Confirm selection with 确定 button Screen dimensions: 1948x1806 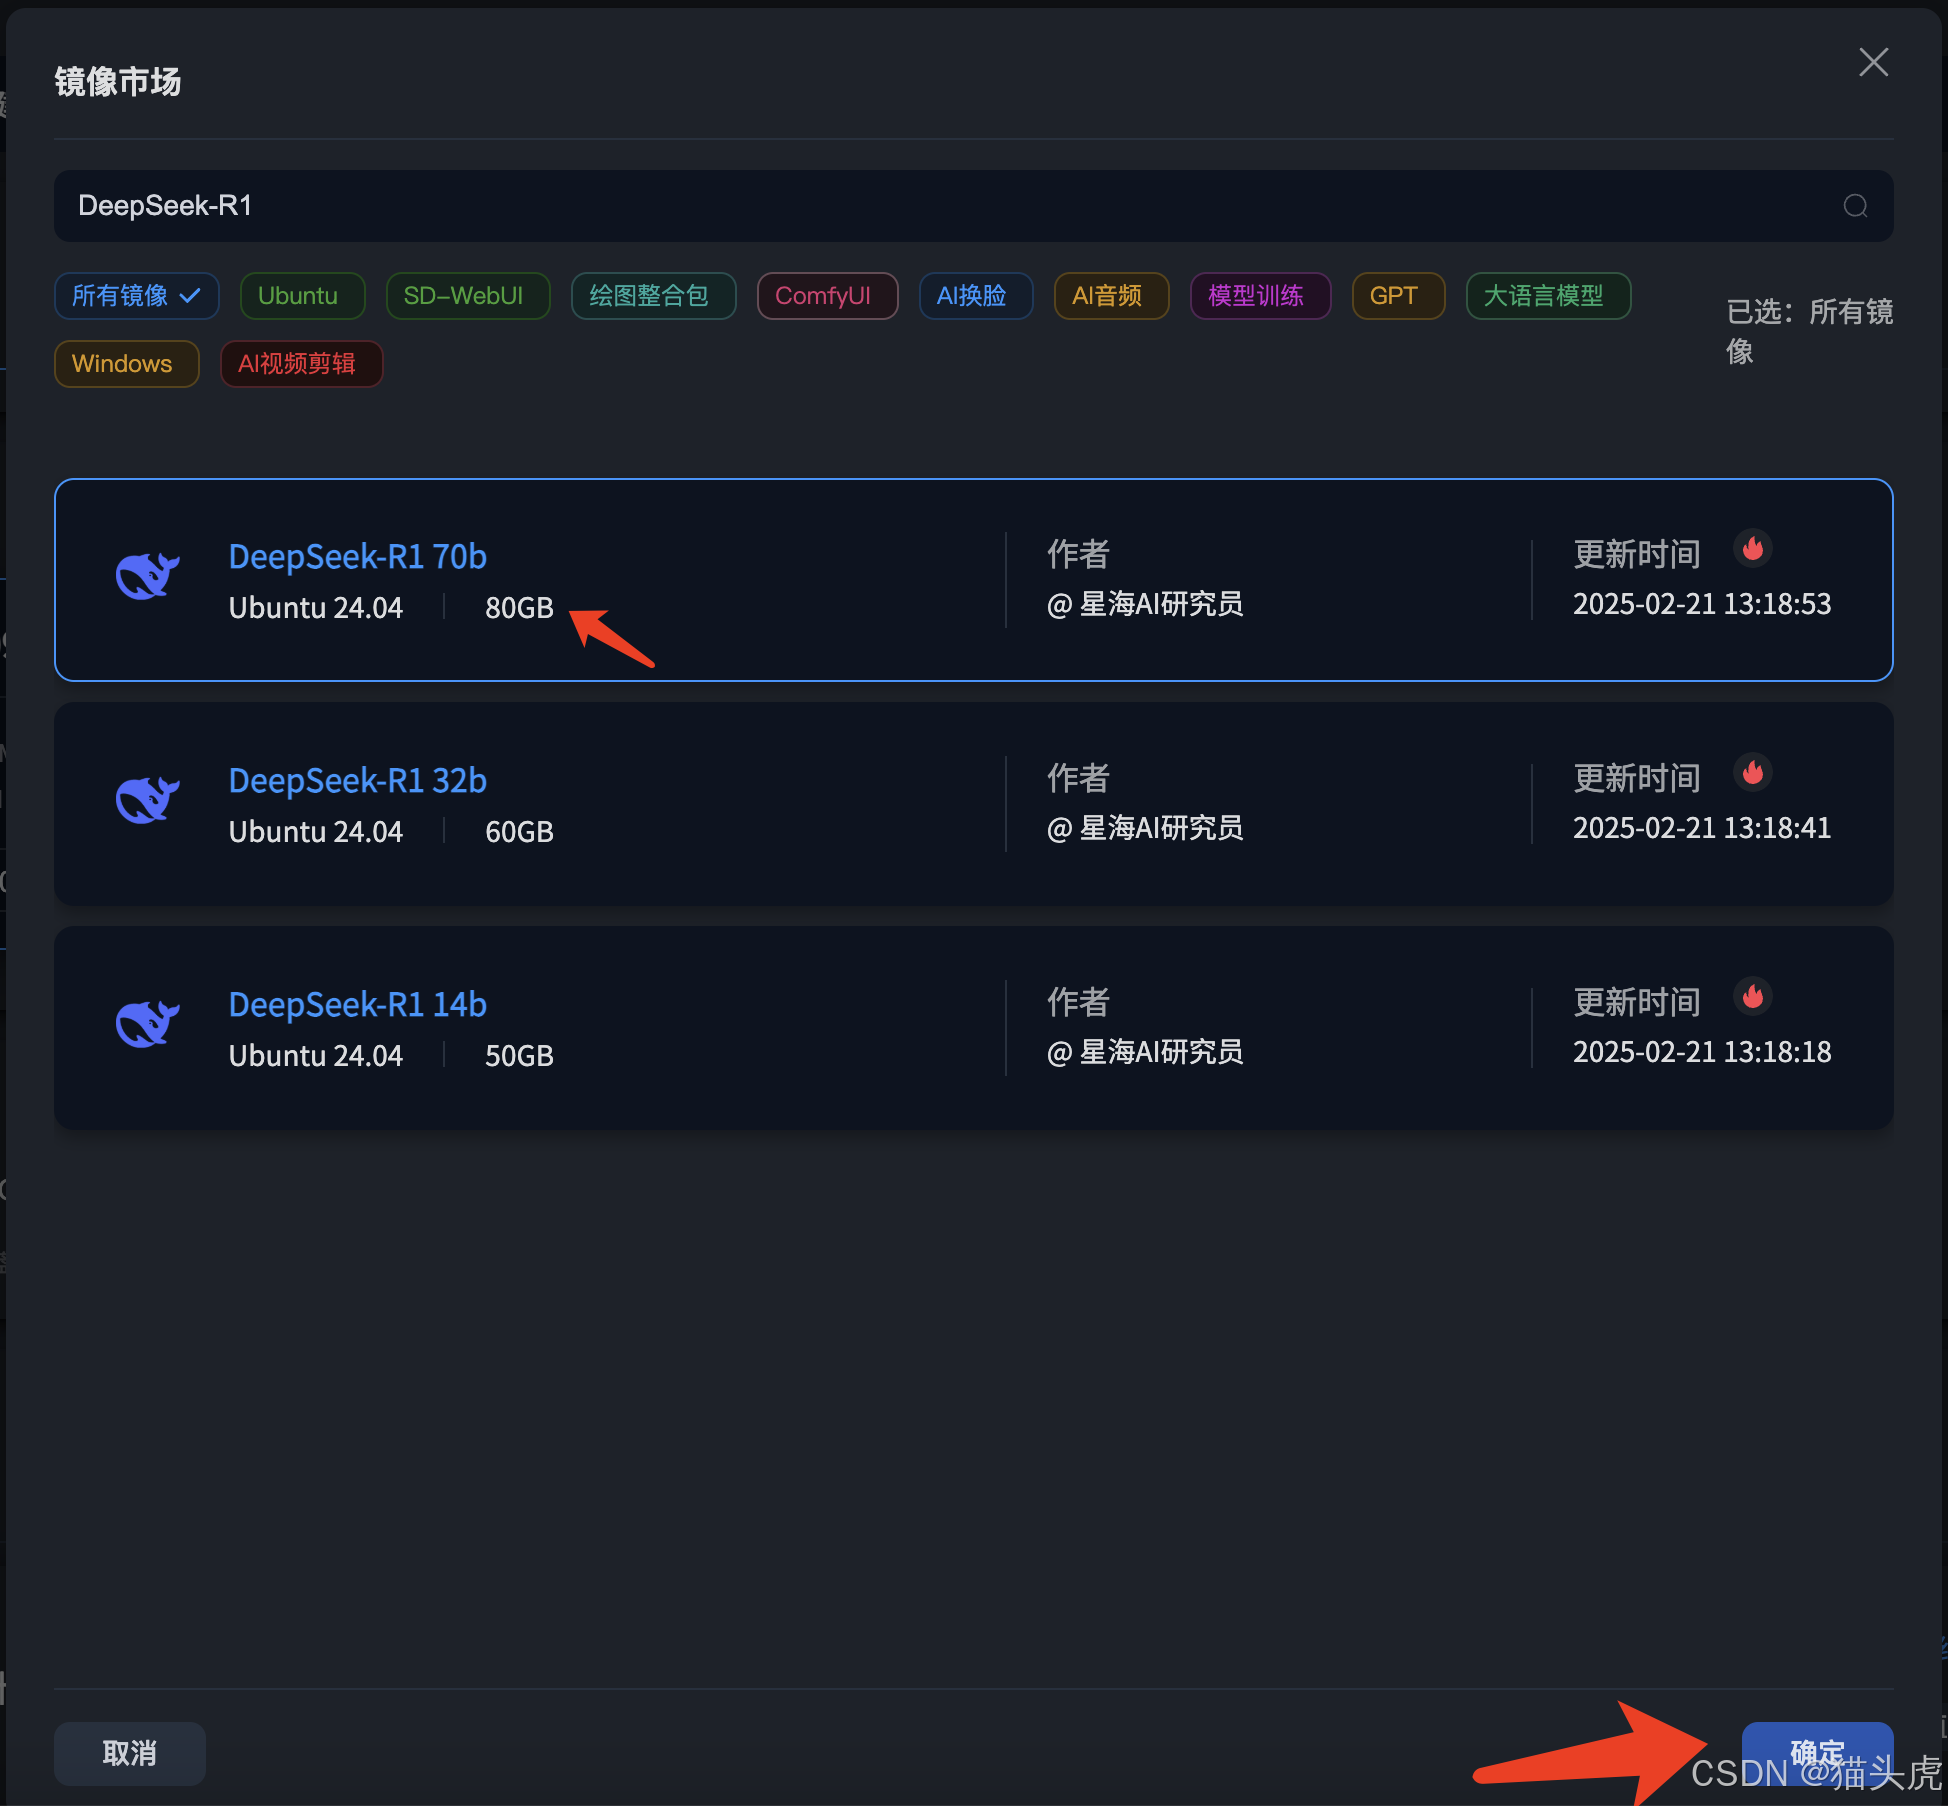(1816, 1753)
